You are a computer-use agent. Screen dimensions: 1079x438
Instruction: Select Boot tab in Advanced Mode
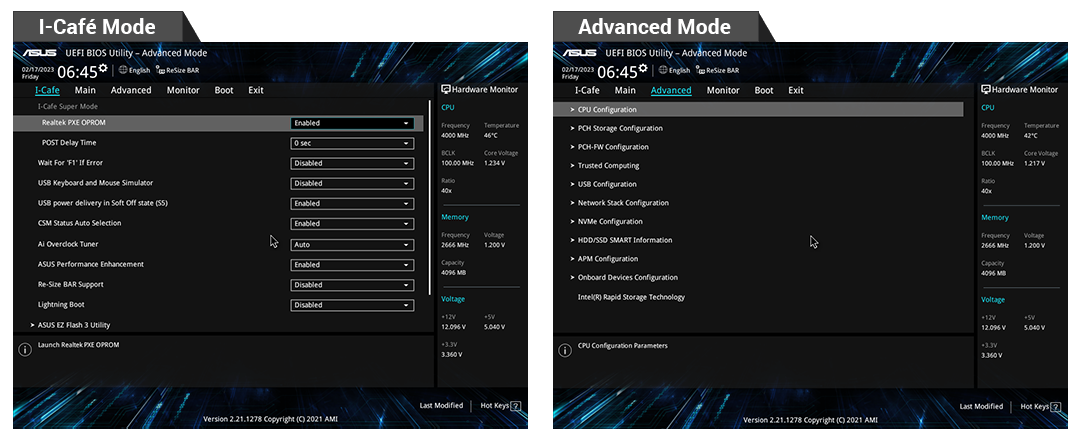764,90
